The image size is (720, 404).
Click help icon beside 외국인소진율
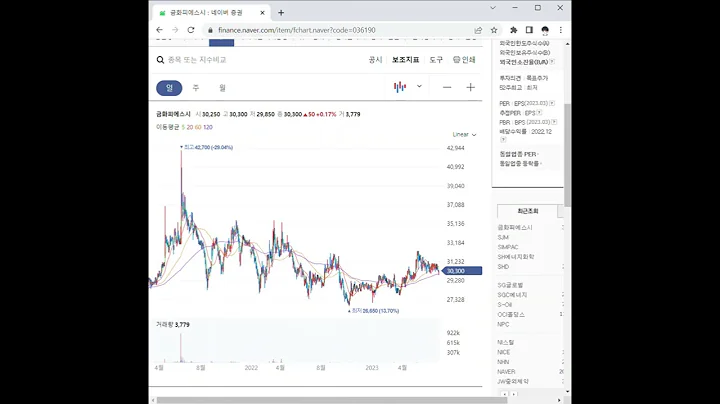click(552, 62)
